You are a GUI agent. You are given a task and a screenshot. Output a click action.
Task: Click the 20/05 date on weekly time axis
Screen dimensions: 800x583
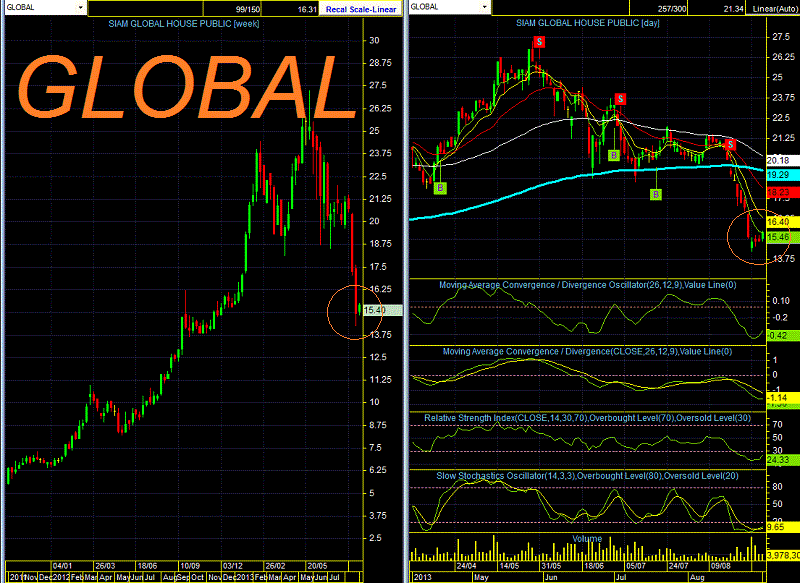pos(317,566)
